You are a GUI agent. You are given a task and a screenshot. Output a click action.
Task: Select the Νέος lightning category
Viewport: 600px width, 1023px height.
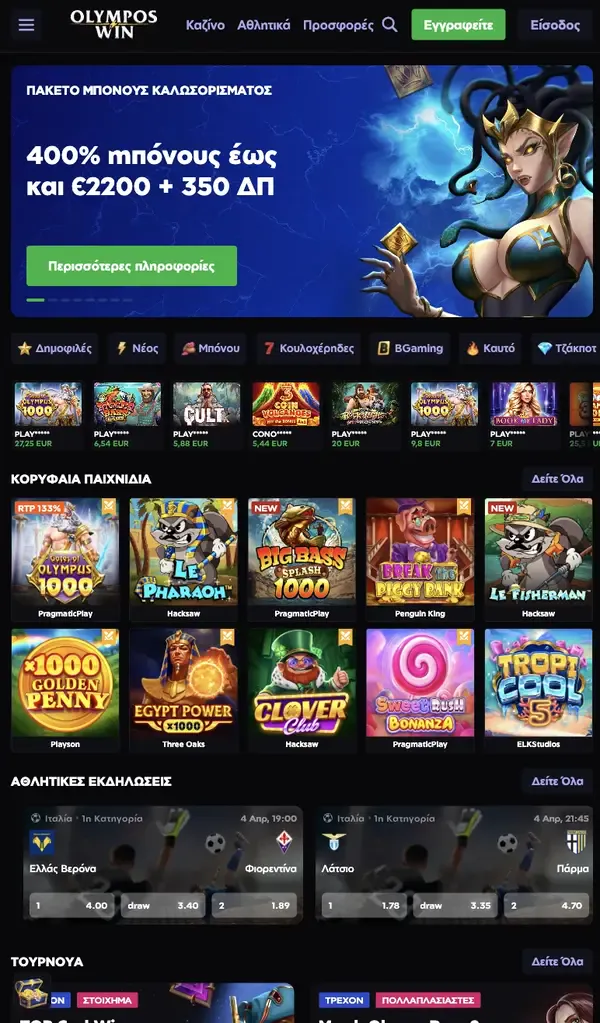click(137, 348)
